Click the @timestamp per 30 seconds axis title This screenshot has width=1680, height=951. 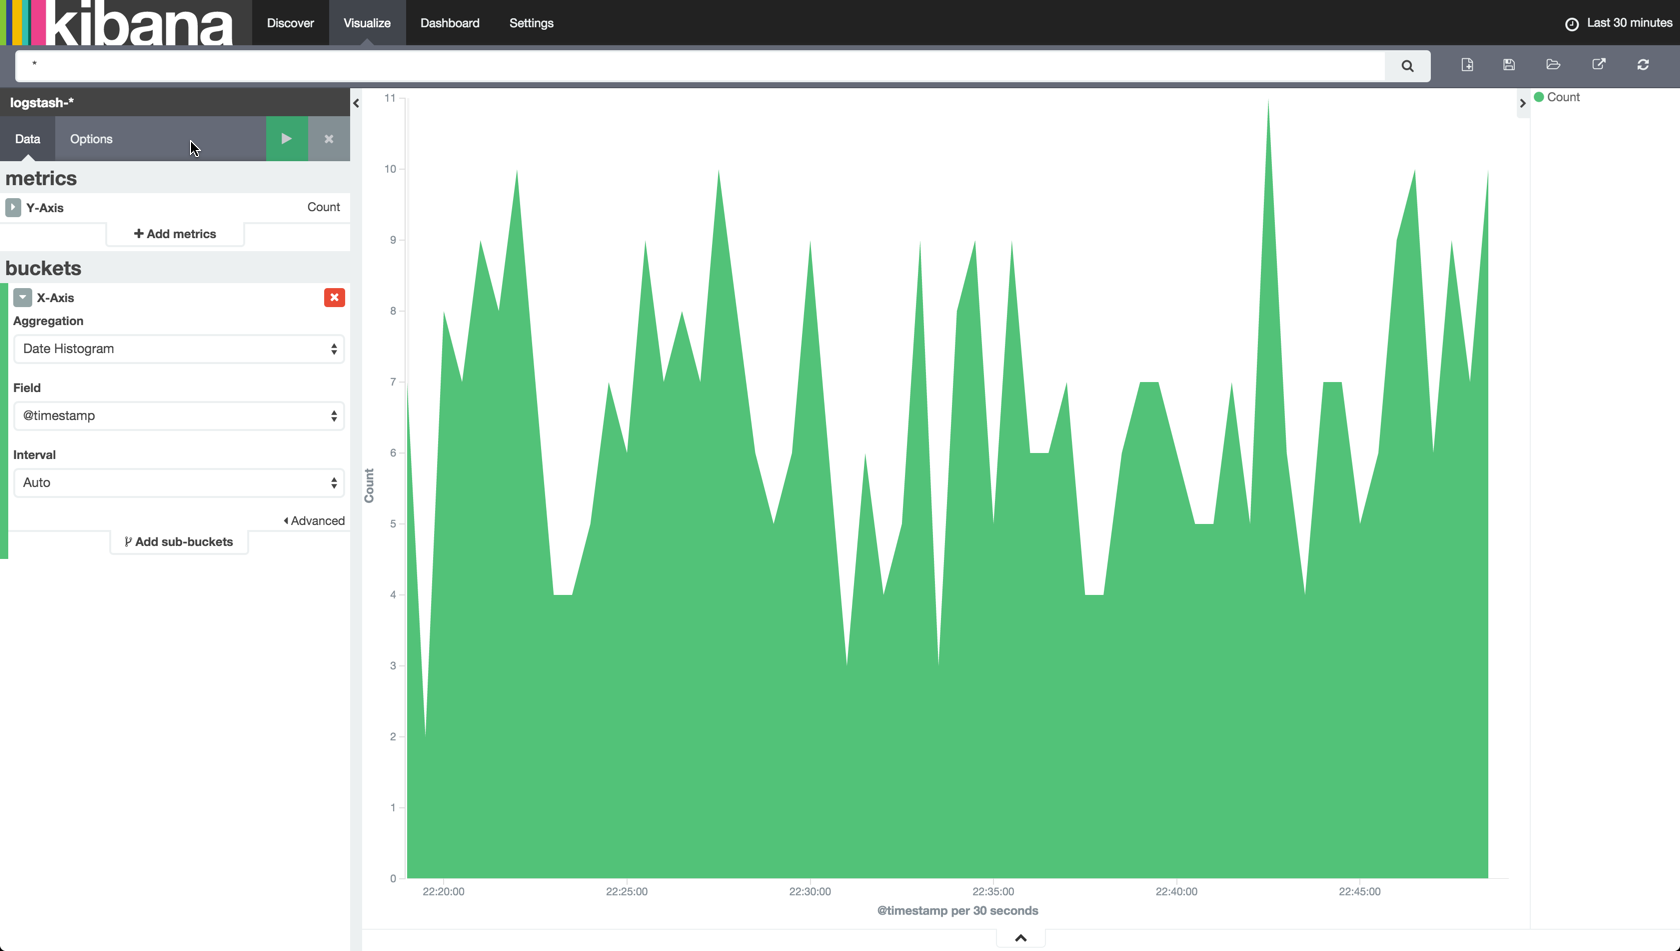(x=958, y=911)
